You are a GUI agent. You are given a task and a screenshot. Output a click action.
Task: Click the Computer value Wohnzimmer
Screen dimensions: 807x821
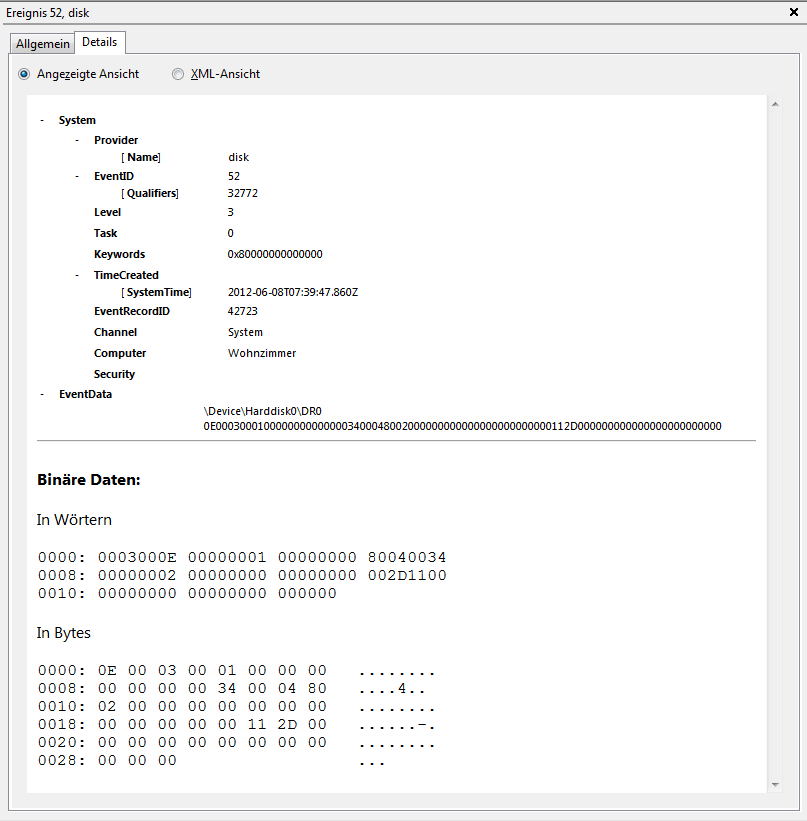click(262, 353)
